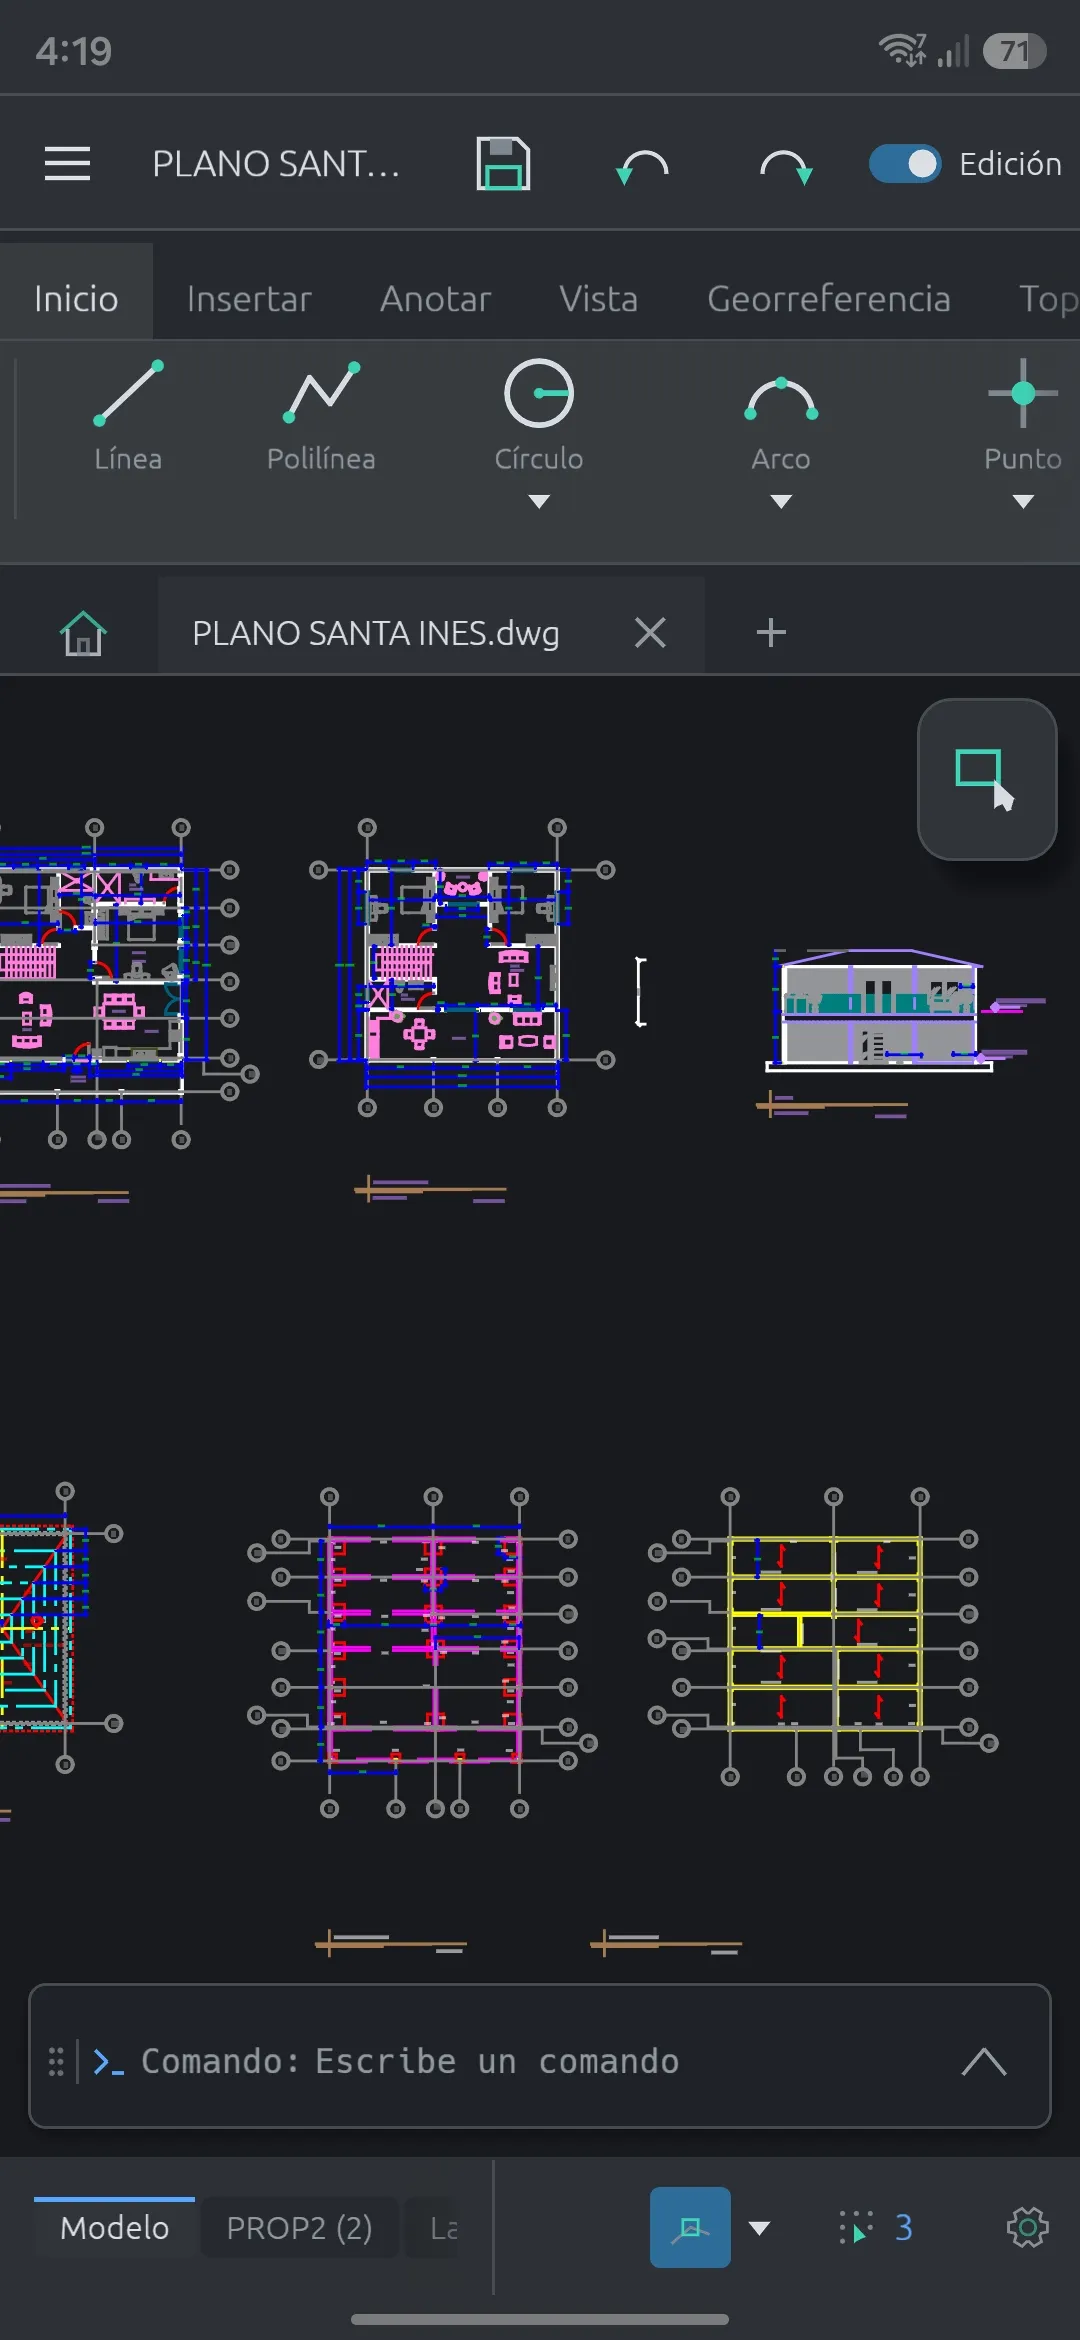The image size is (1080, 2340).
Task: Open the Georreferencia ribbon tab
Action: (x=828, y=298)
